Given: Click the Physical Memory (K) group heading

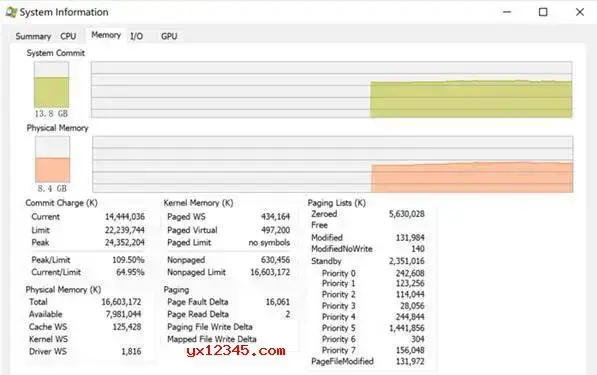Looking at the screenshot, I should [x=63, y=290].
